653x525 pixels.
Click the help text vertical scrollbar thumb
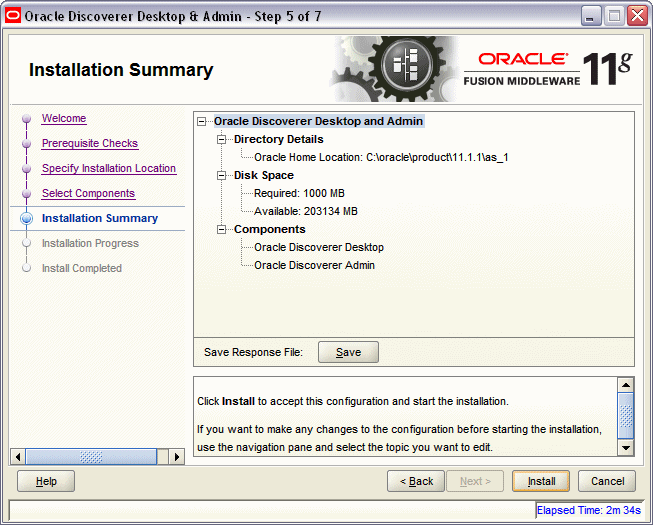coord(626,416)
